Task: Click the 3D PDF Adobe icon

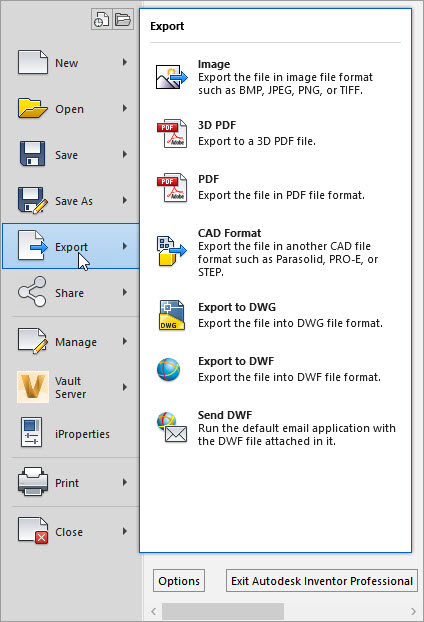Action: coord(172,133)
